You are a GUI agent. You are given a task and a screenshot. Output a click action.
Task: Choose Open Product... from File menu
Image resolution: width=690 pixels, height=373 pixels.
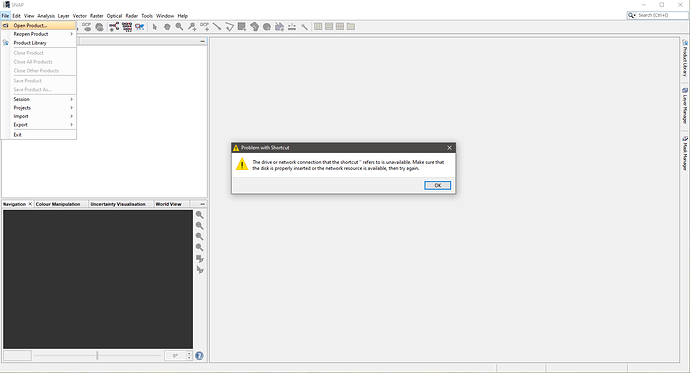pos(39,26)
